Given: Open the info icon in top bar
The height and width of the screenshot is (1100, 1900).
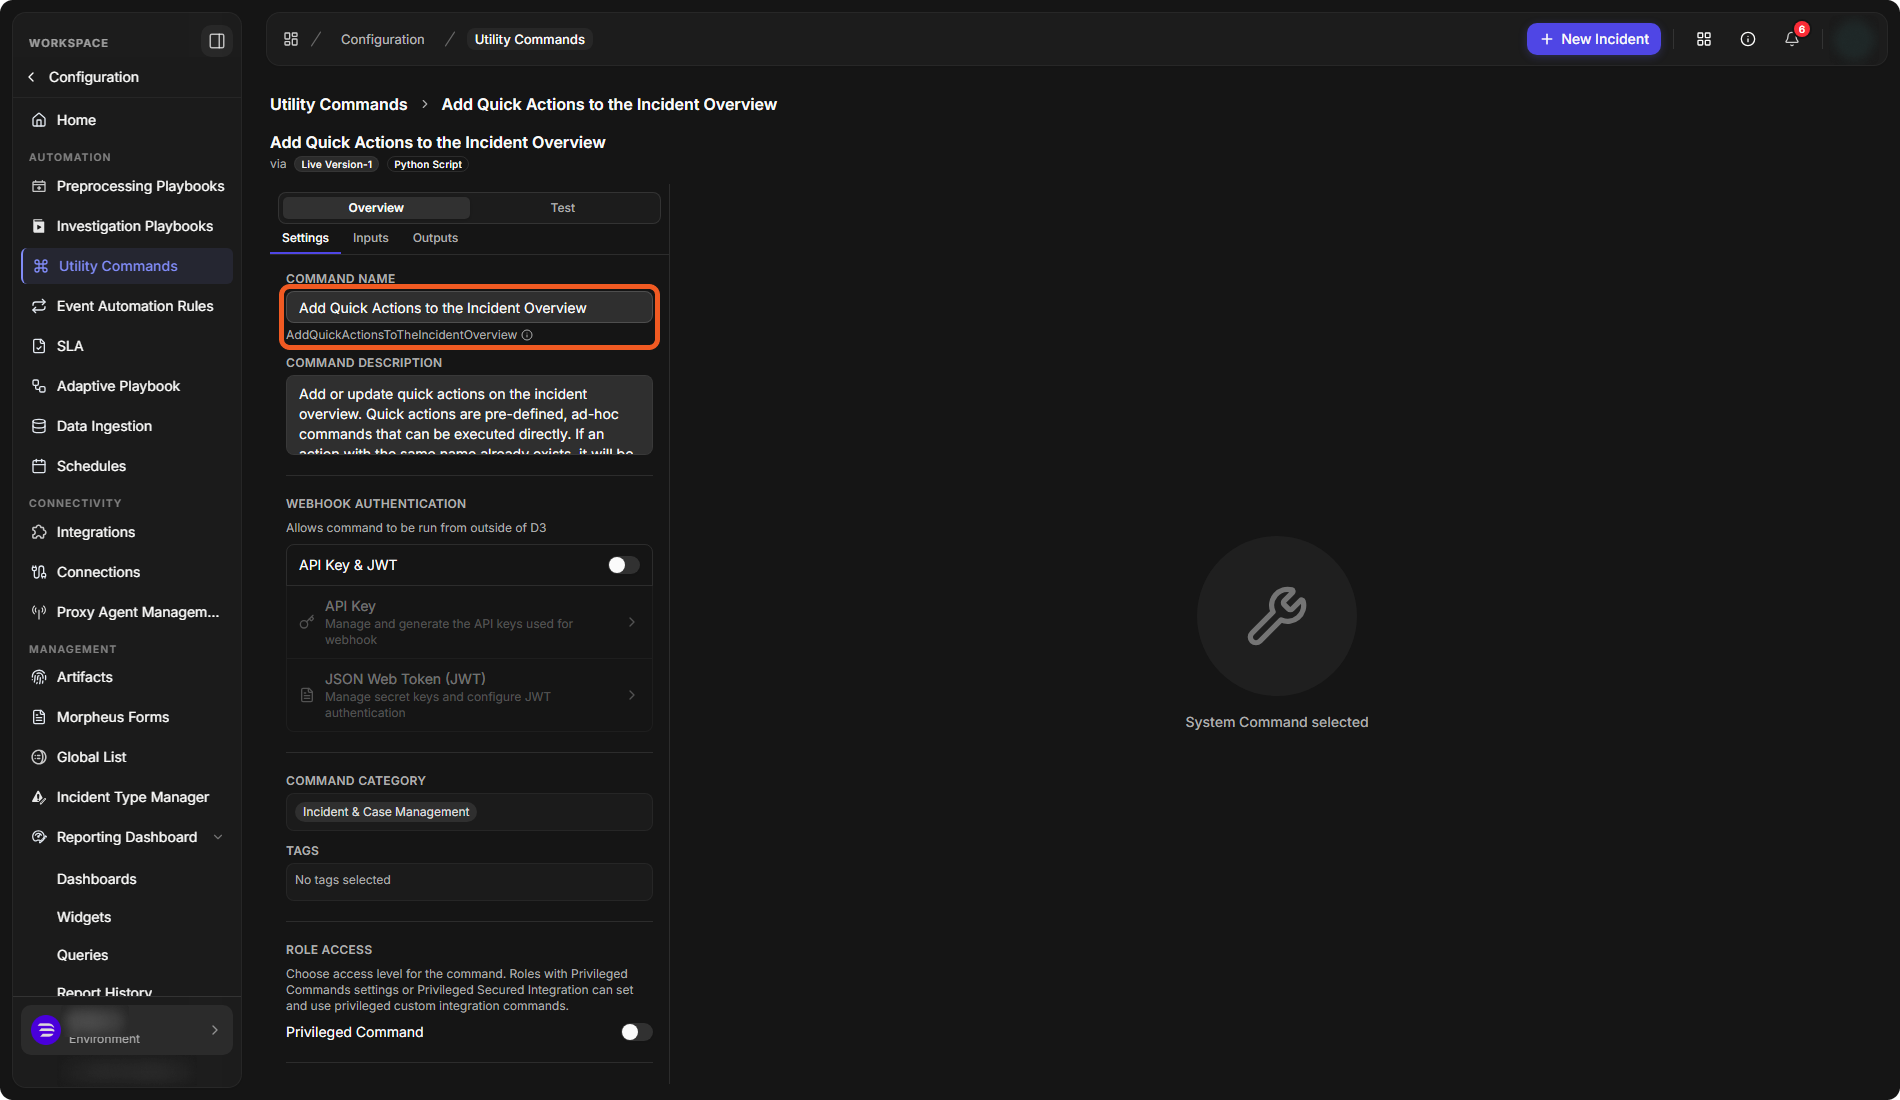Looking at the screenshot, I should 1748,39.
